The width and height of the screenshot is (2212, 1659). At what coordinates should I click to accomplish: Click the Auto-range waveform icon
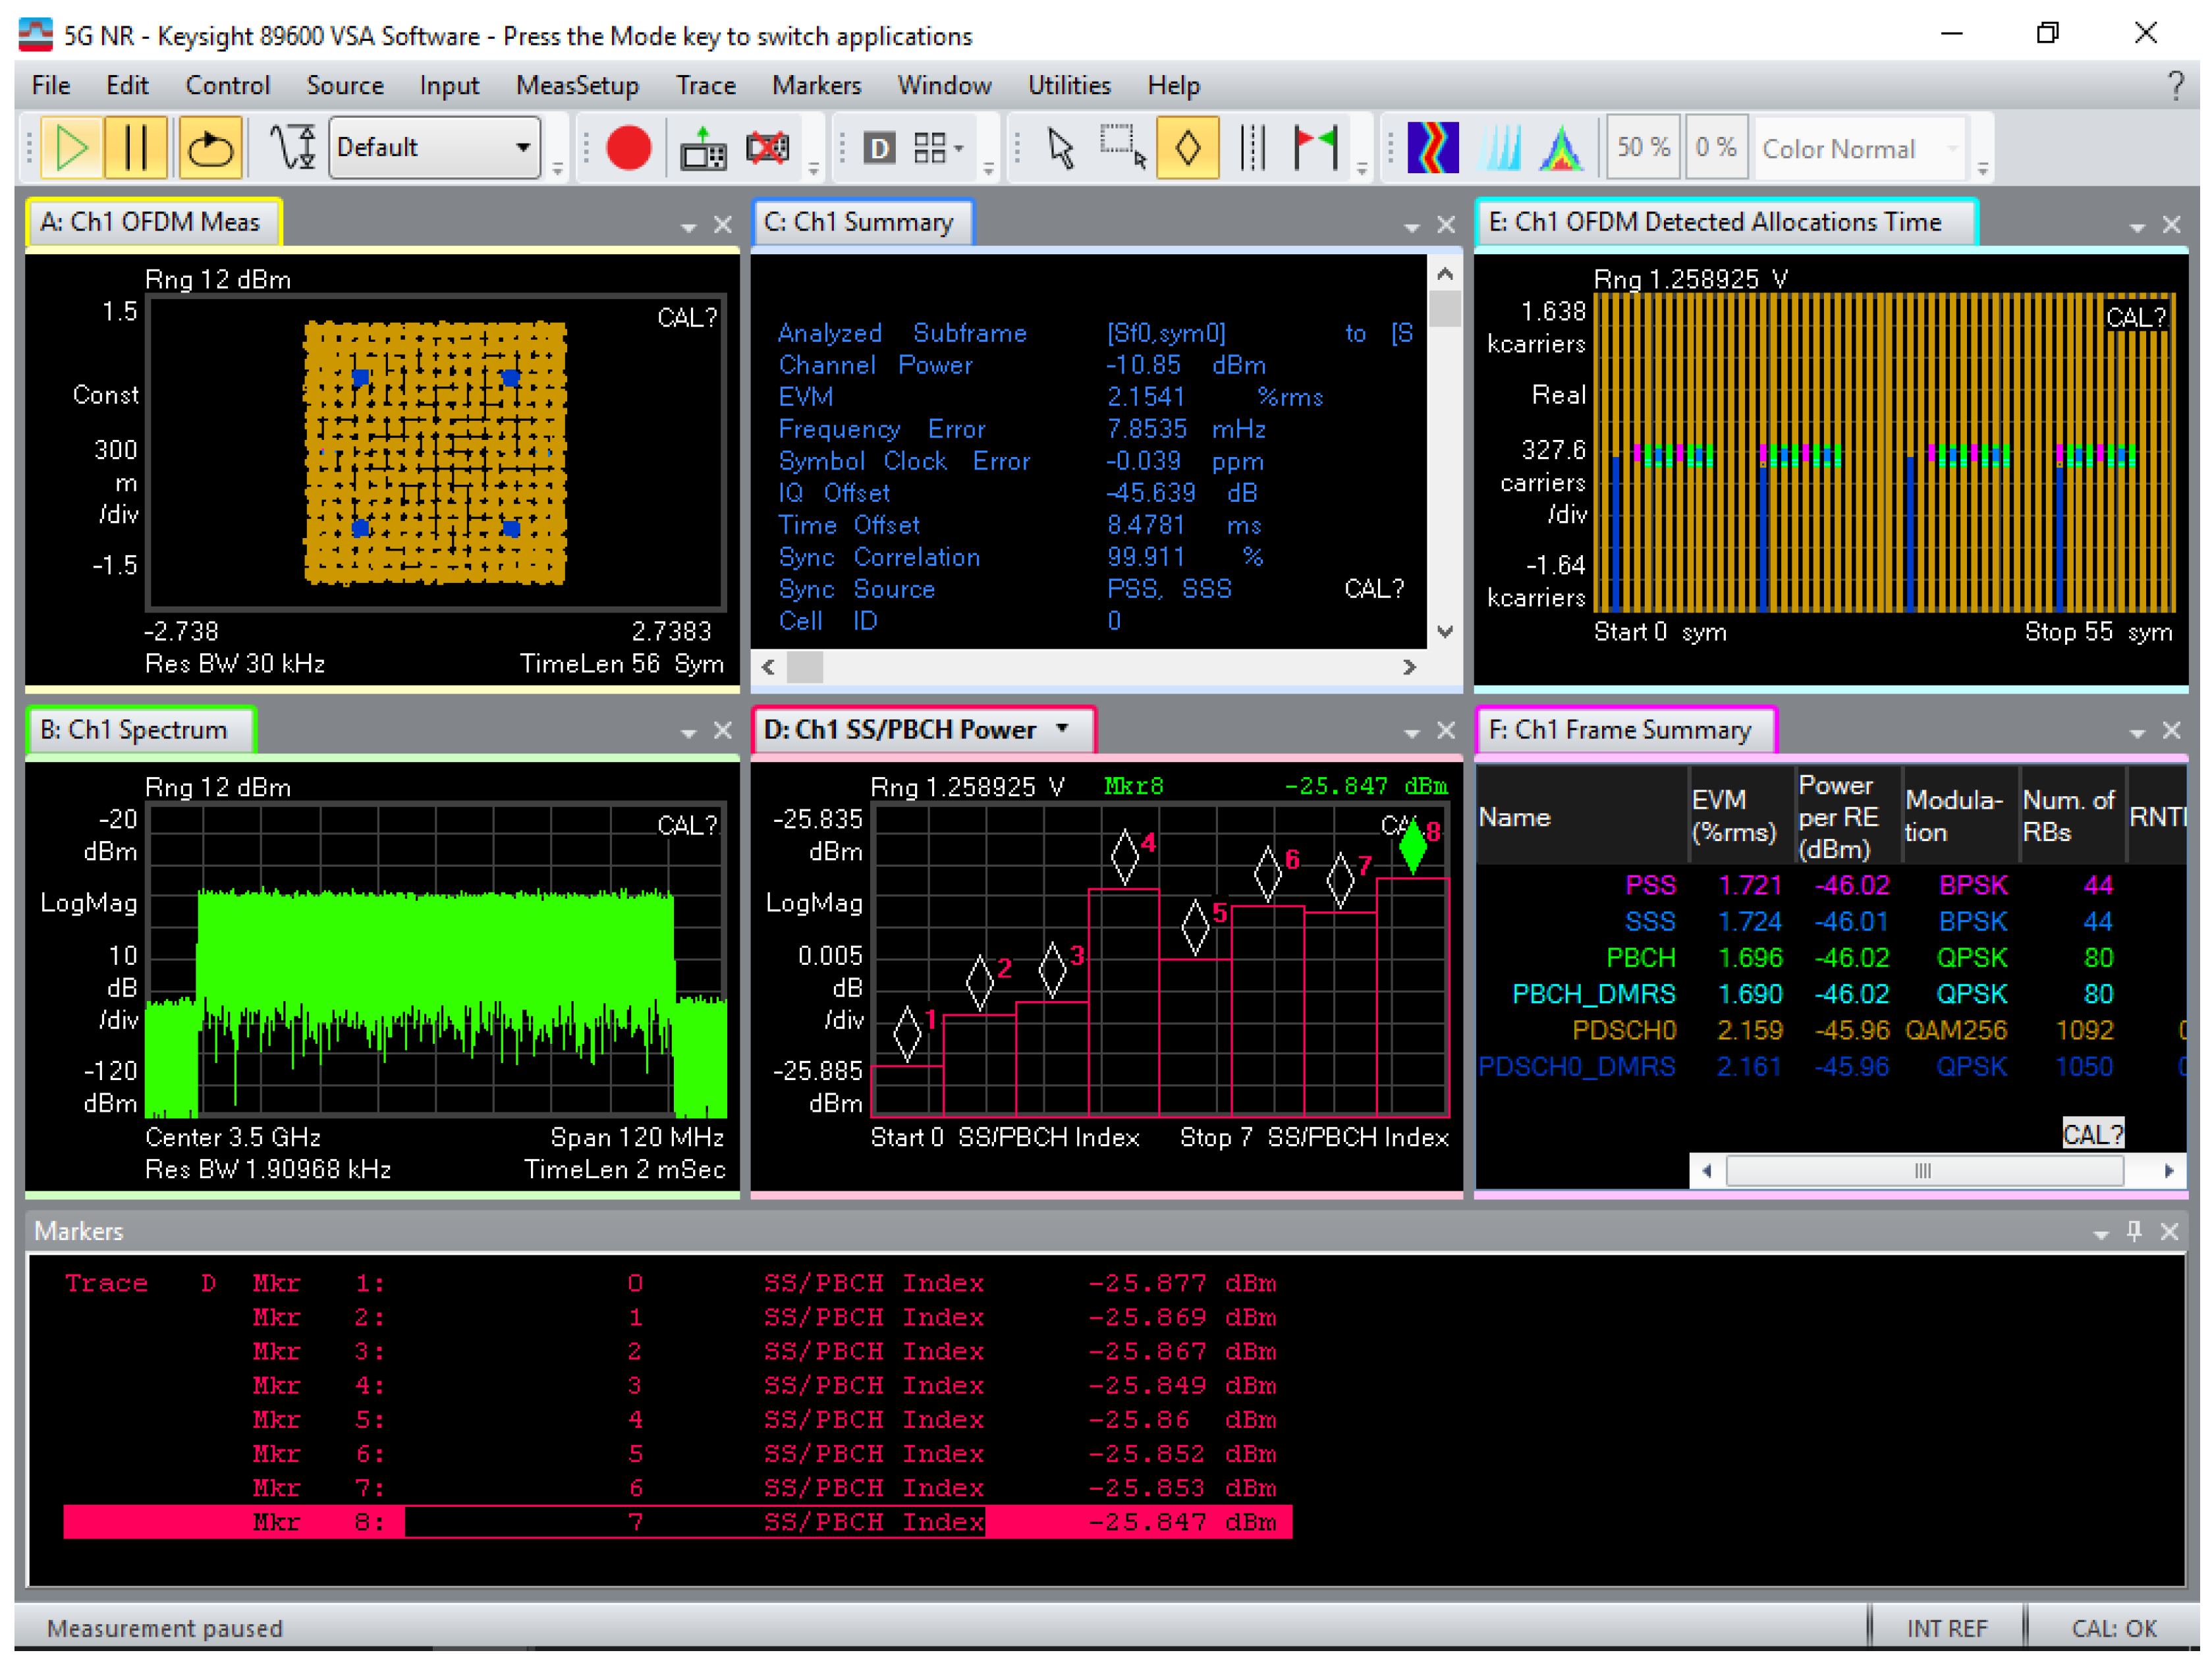click(292, 148)
